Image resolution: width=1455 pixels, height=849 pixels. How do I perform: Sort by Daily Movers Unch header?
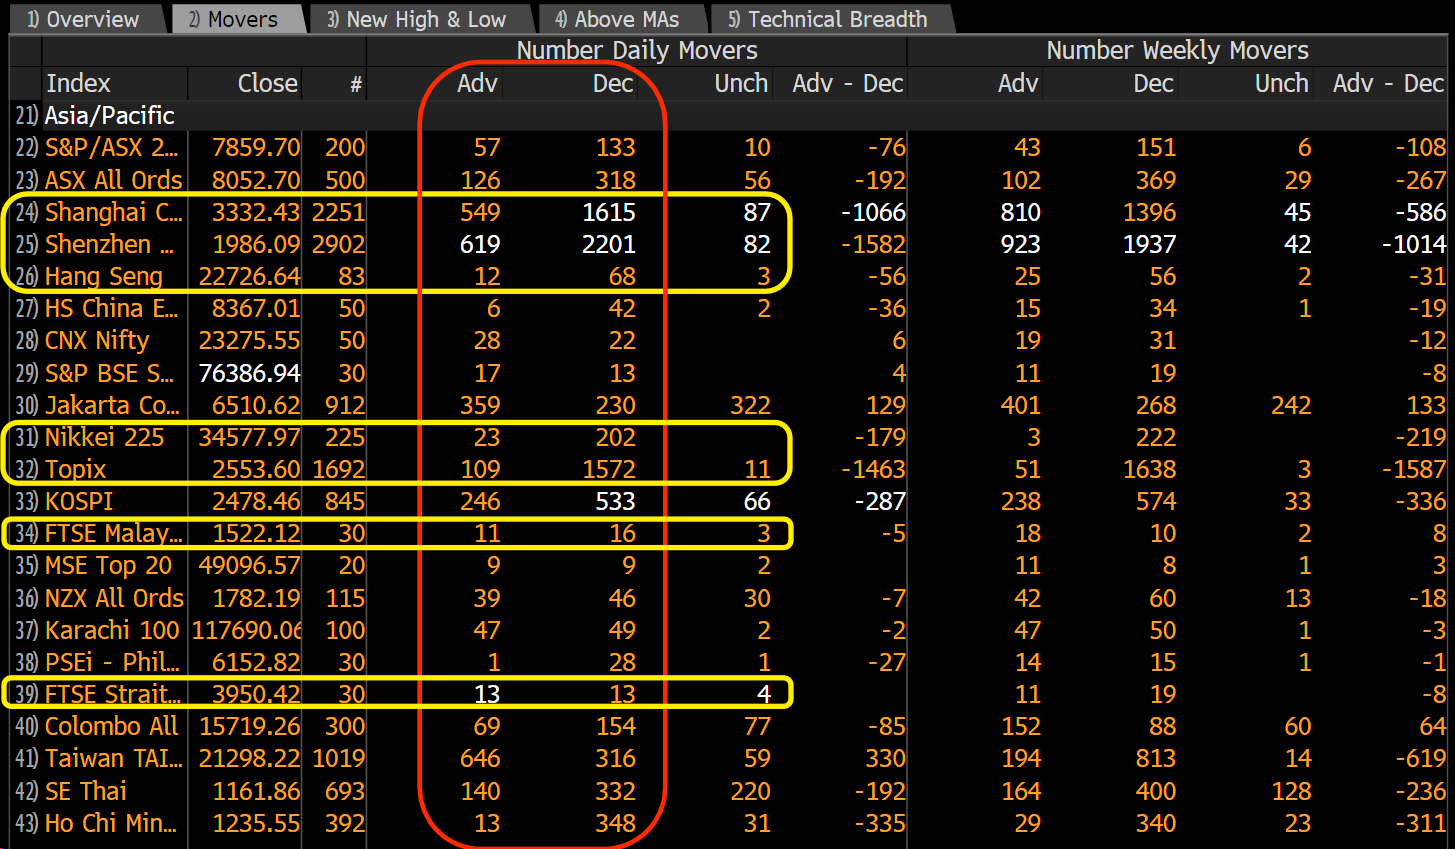point(741,84)
